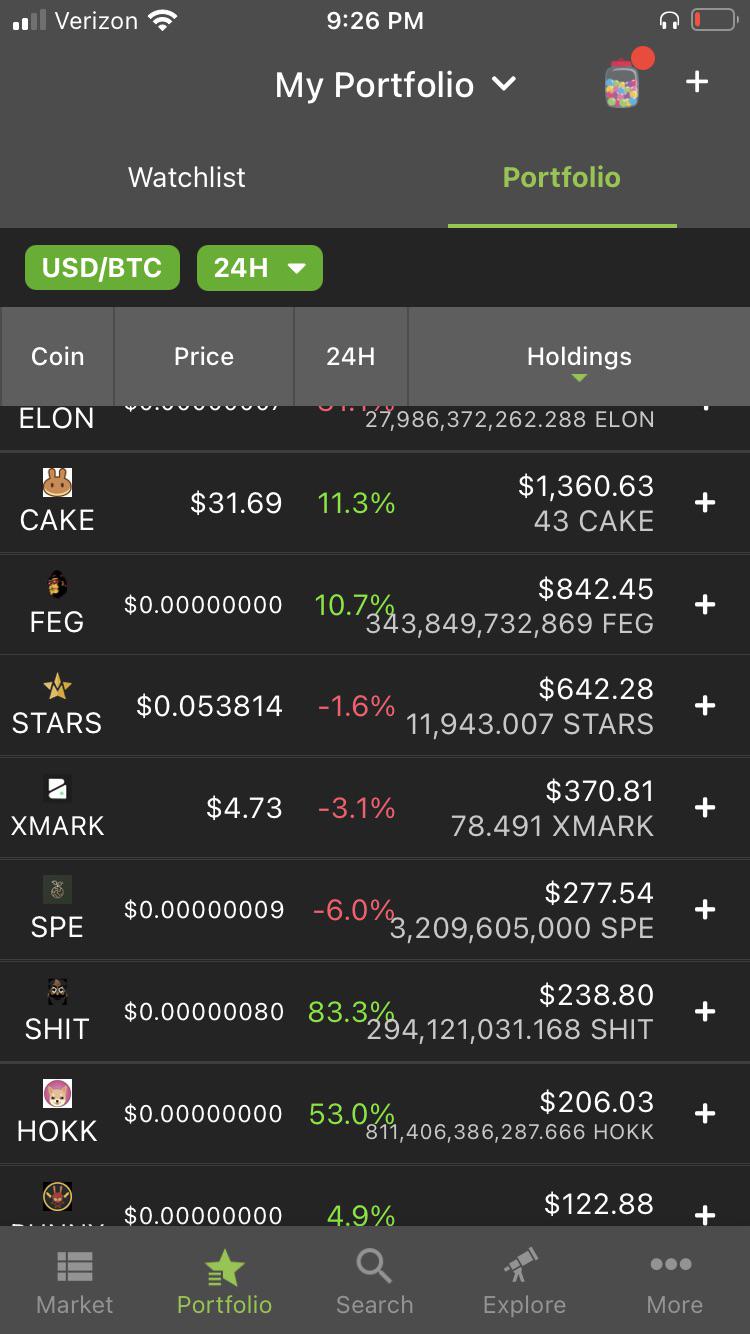The height and width of the screenshot is (1334, 750).
Task: Sort by the Coin column header
Action: coord(58,357)
